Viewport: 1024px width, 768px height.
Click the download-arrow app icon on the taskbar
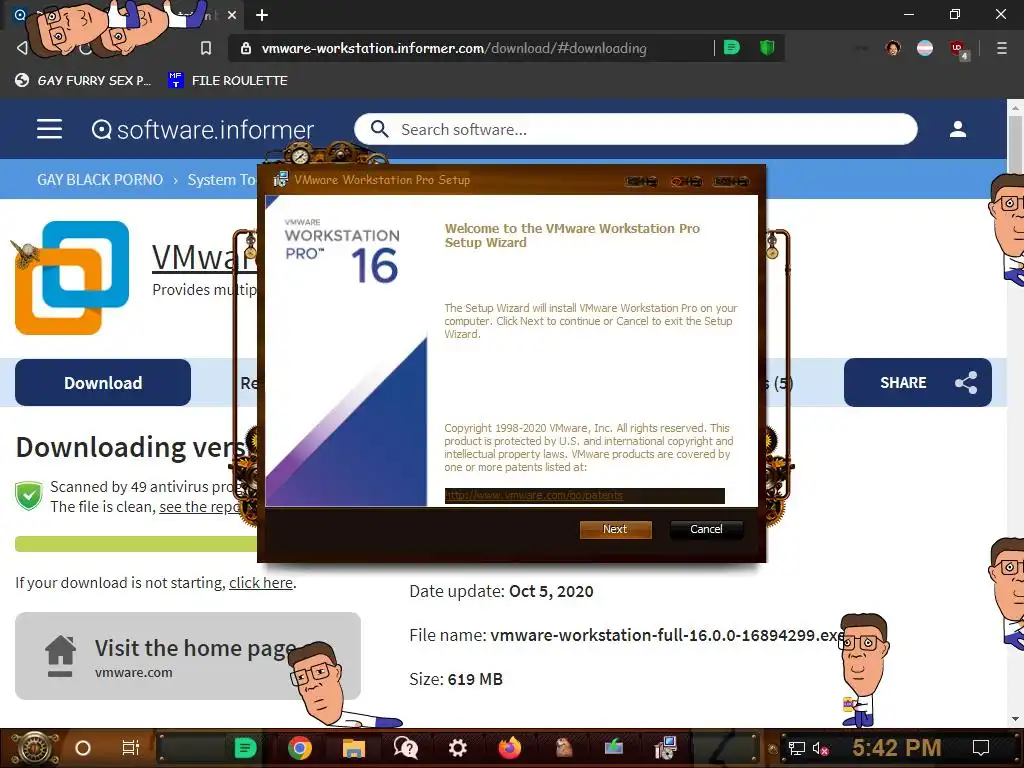614,747
